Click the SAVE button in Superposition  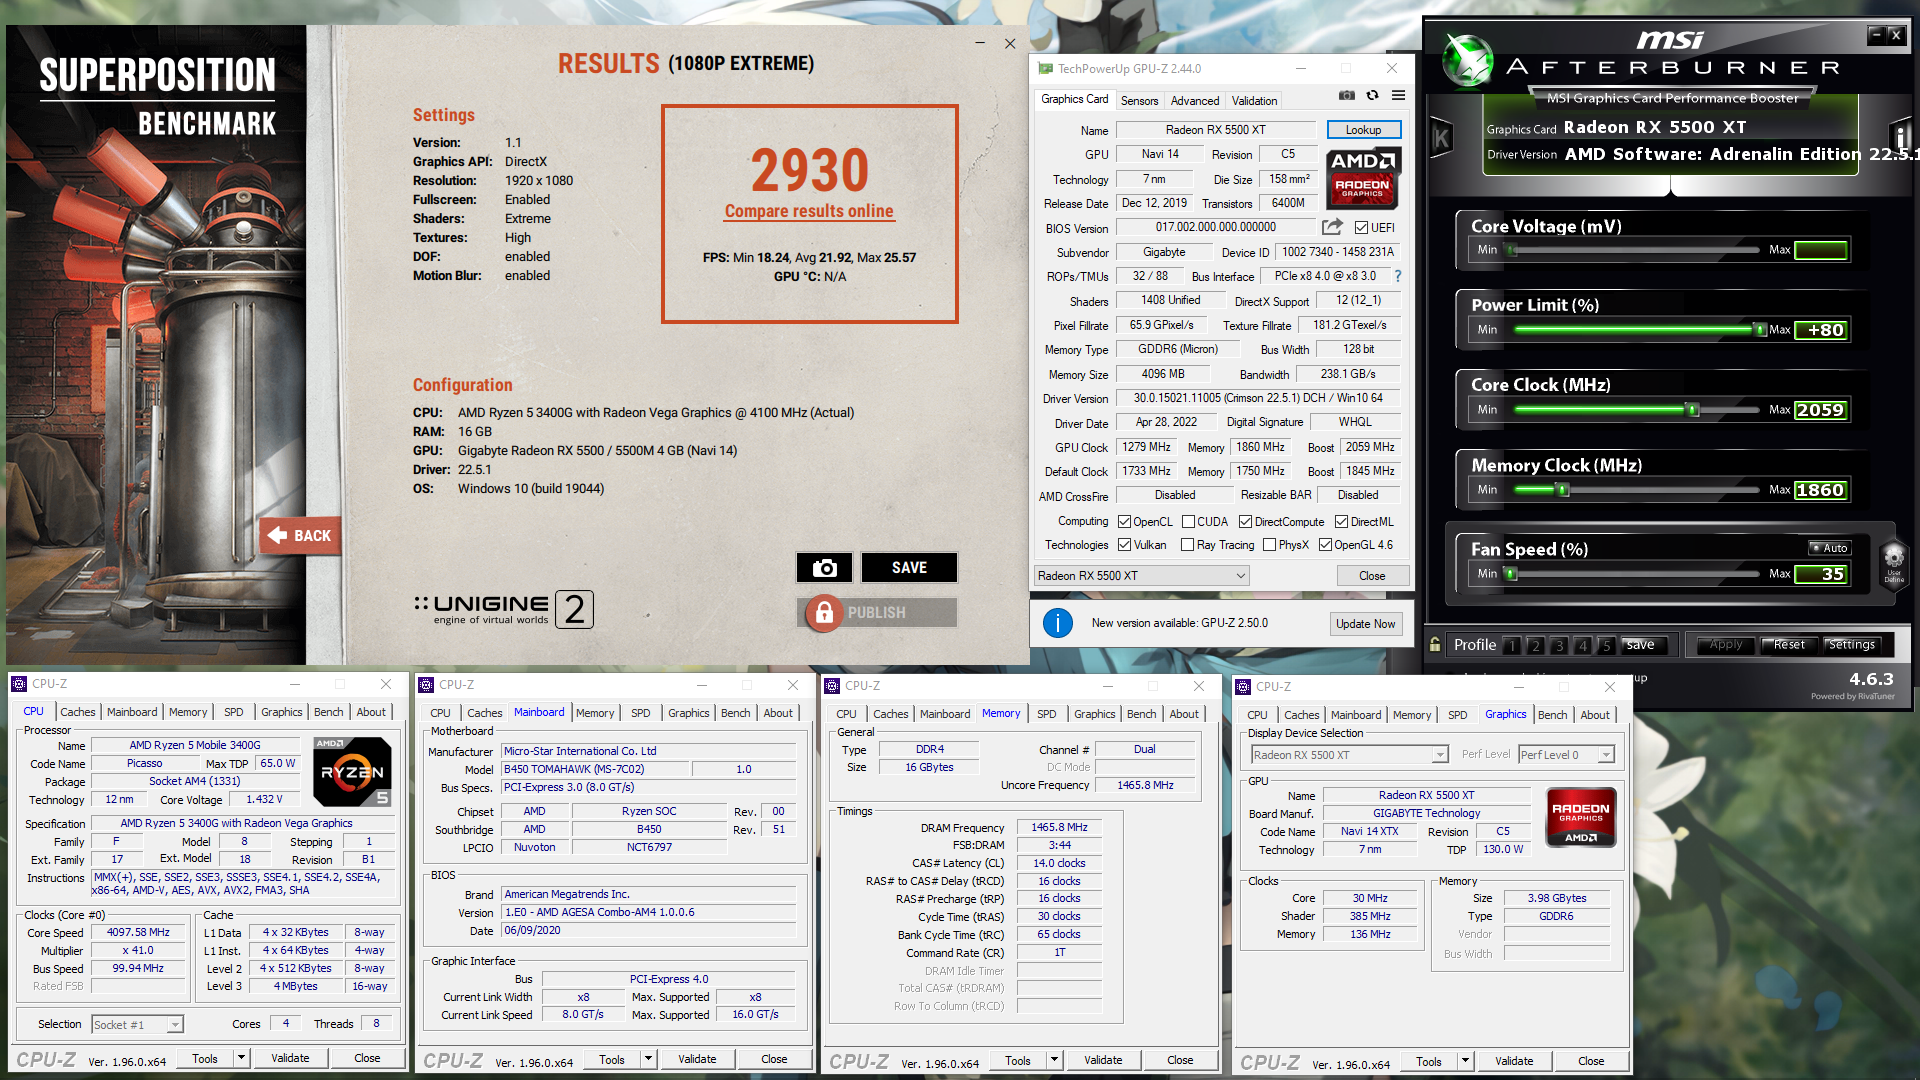[909, 568]
